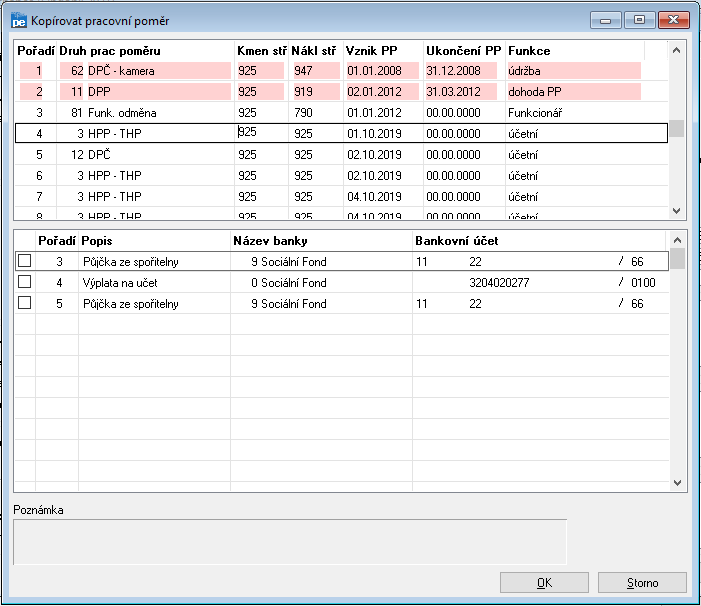Click the cost center value 947

pyautogui.click(x=316, y=71)
